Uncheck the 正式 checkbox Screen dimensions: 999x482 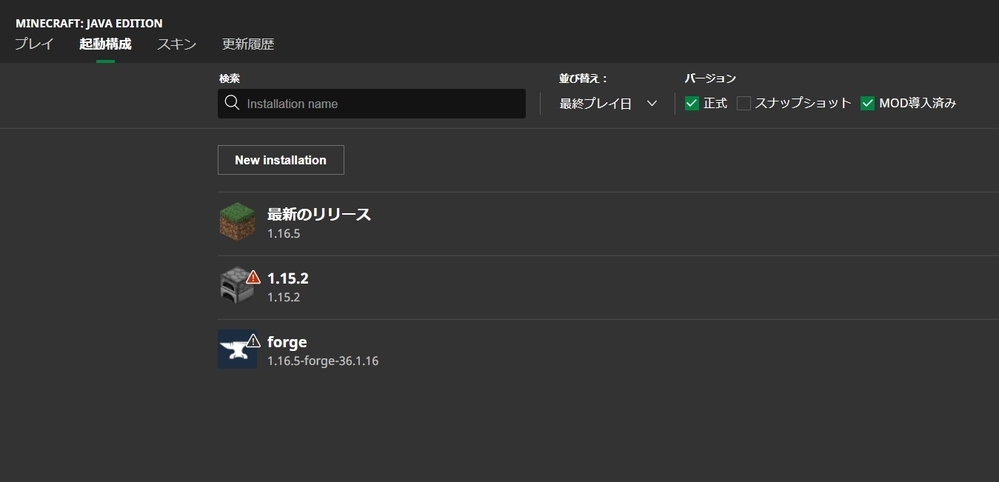(x=692, y=103)
